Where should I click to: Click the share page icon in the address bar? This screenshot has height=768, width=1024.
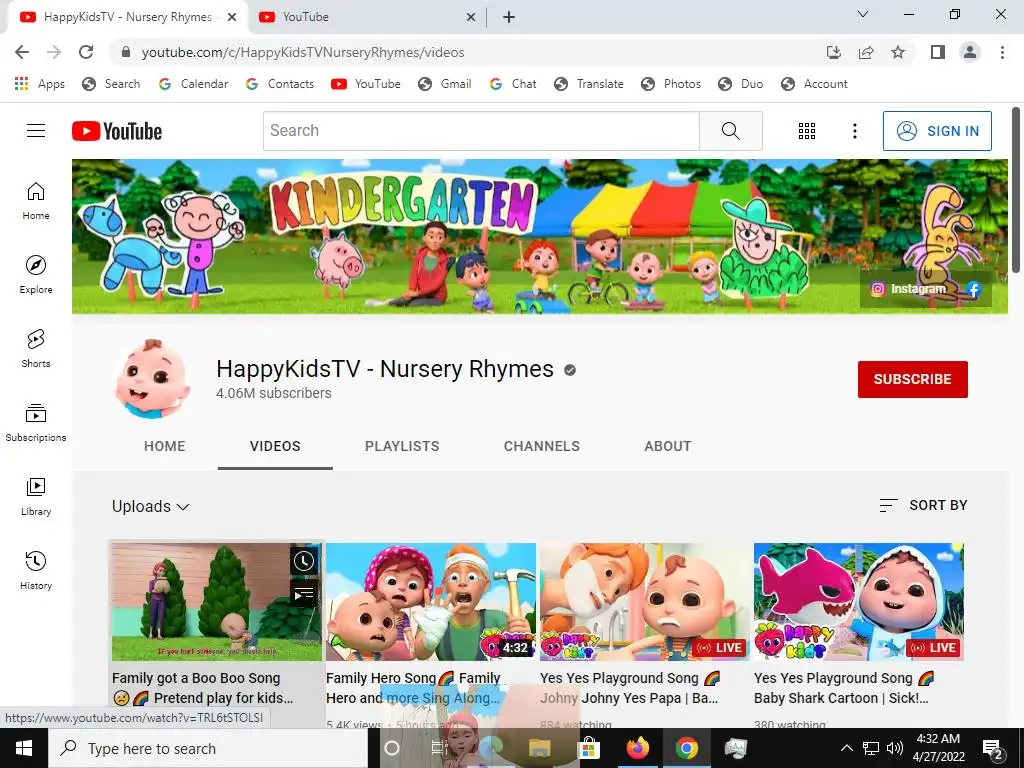866,52
